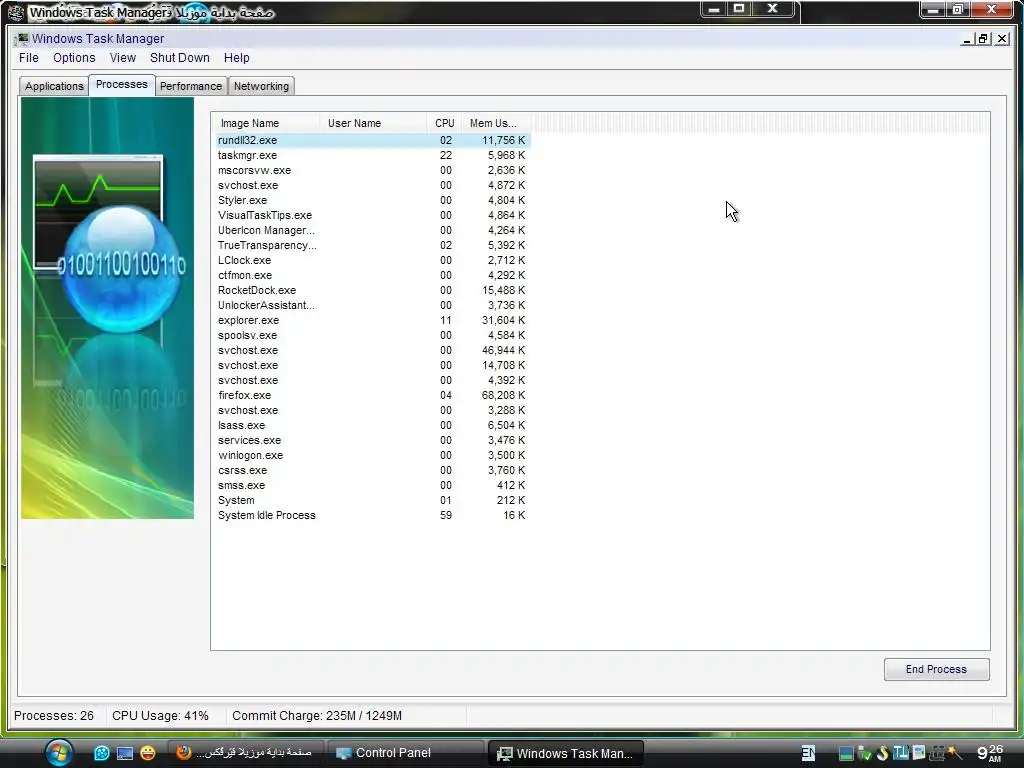Select the svchost.exe row using 14,708 K

click(x=373, y=366)
